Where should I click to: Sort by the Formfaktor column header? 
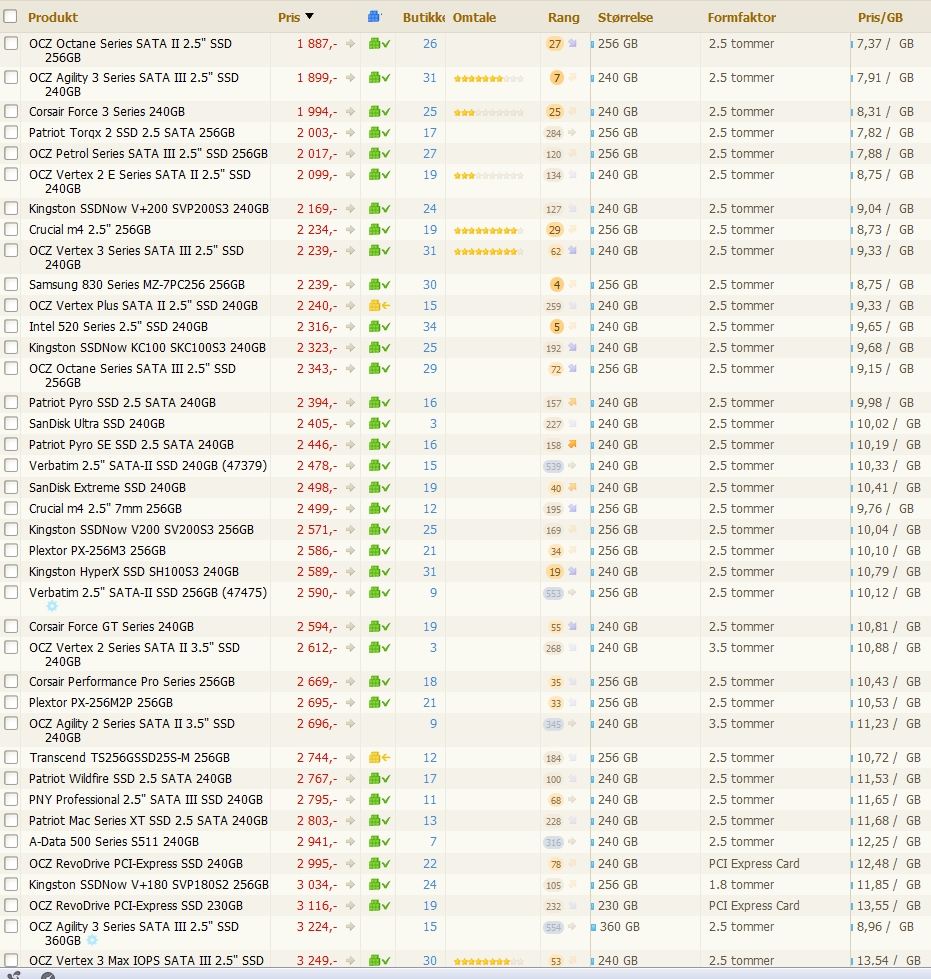[742, 17]
